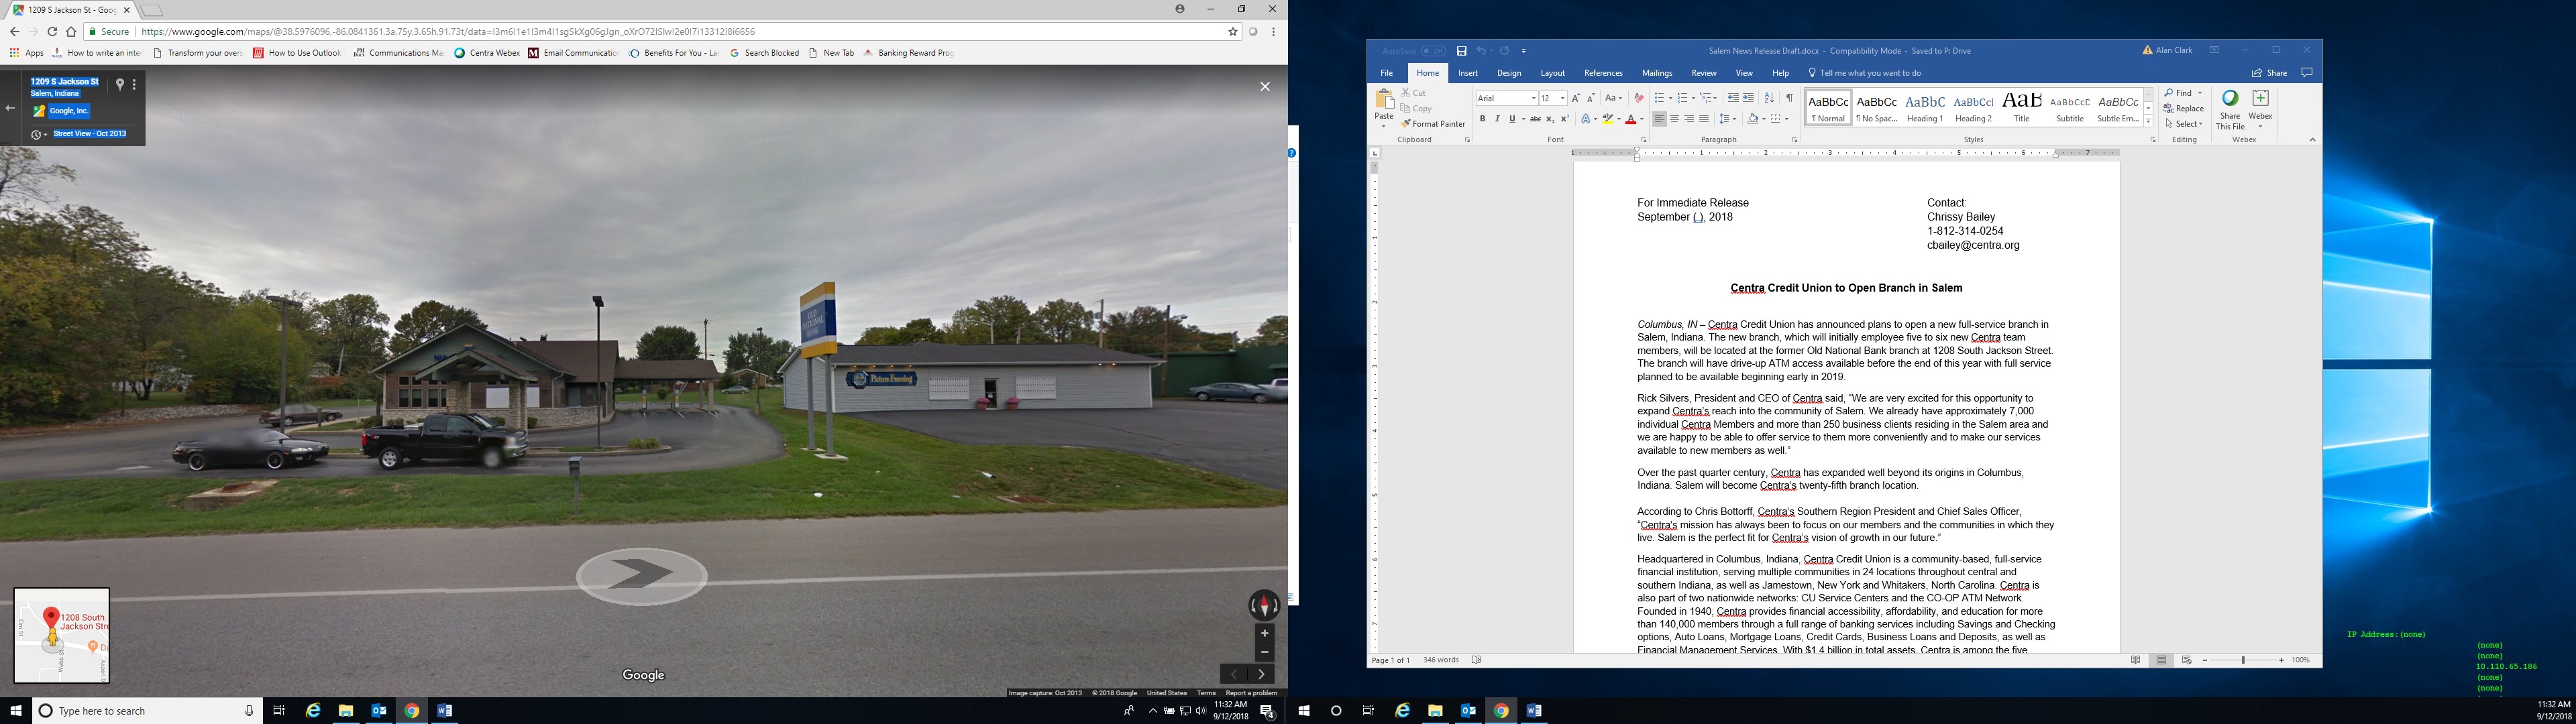Click the Format Painter tool

tap(1432, 124)
